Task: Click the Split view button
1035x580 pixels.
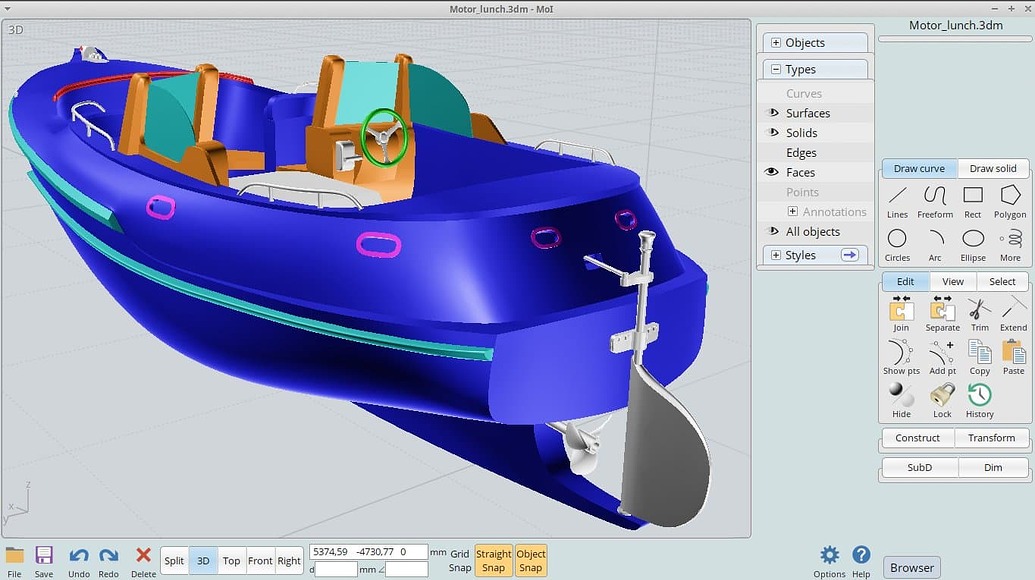Action: [174, 561]
